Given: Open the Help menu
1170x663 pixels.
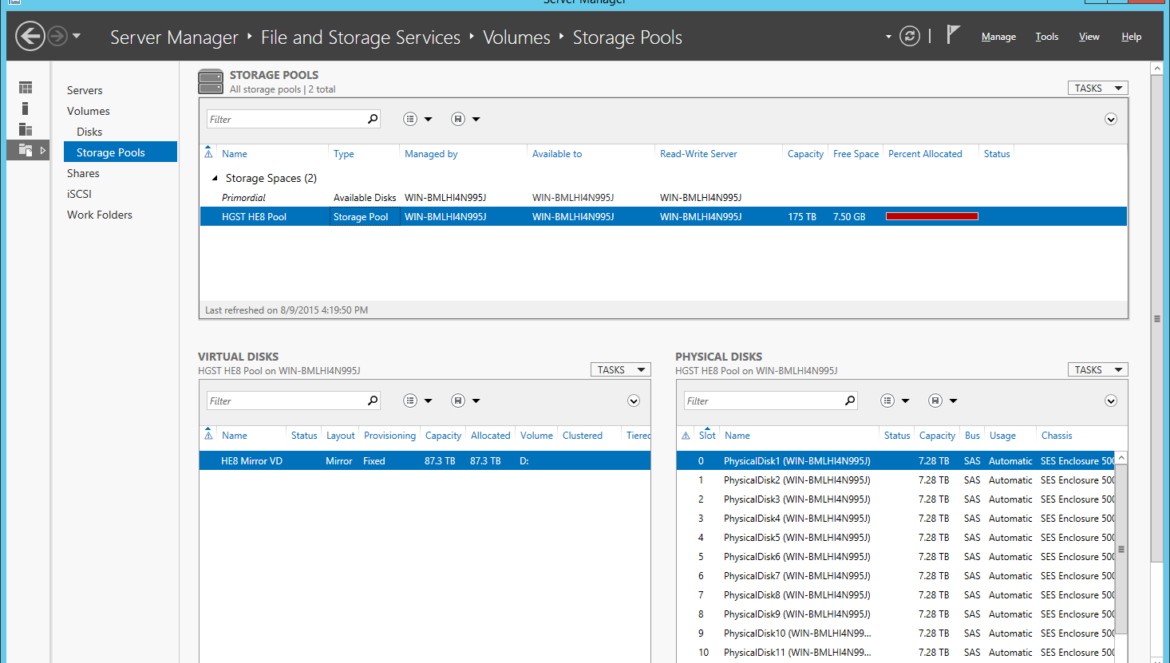Looking at the screenshot, I should [1131, 37].
